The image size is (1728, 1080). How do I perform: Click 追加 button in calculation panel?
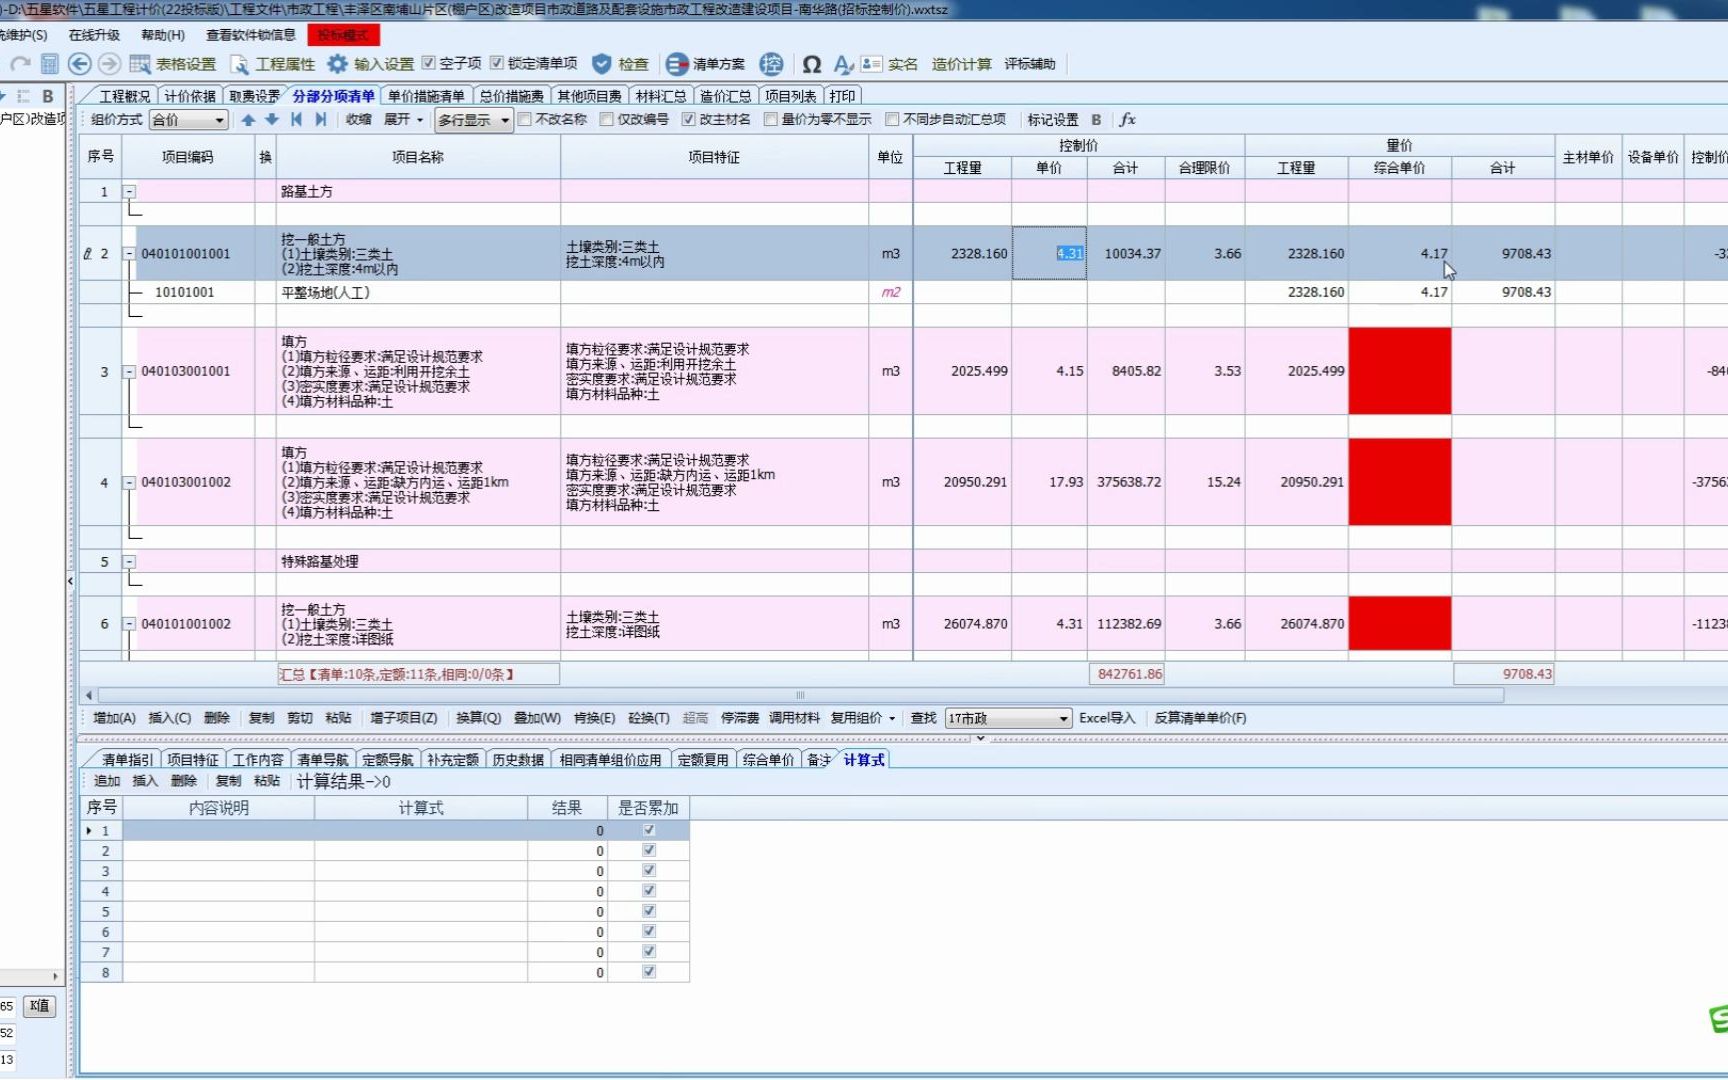(106, 781)
